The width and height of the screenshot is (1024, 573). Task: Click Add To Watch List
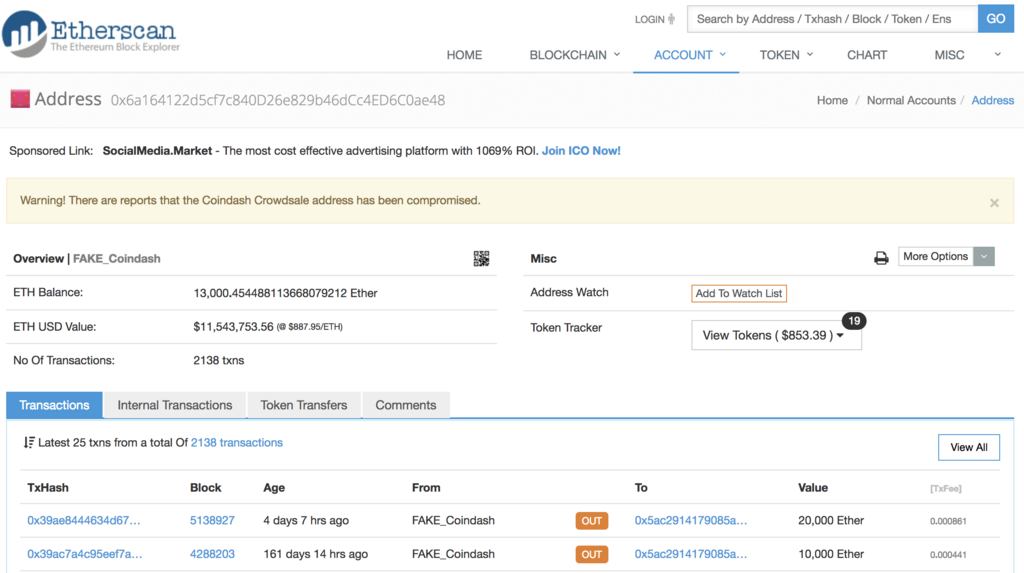coord(739,293)
